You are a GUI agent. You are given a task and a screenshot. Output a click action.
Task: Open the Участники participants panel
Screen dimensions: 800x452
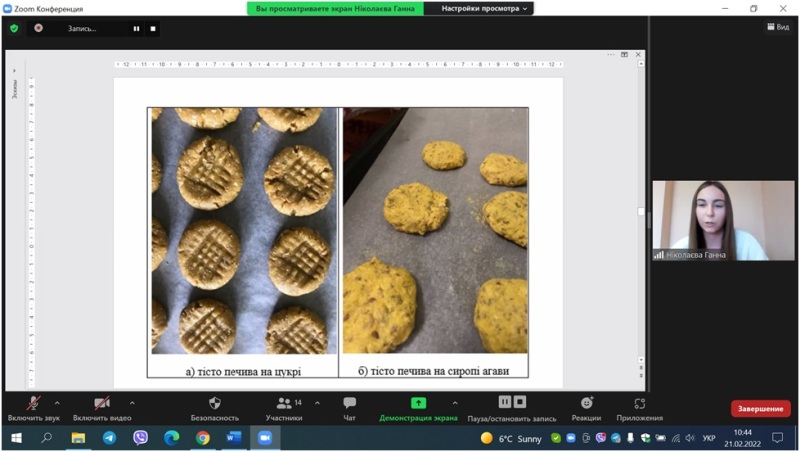(284, 409)
